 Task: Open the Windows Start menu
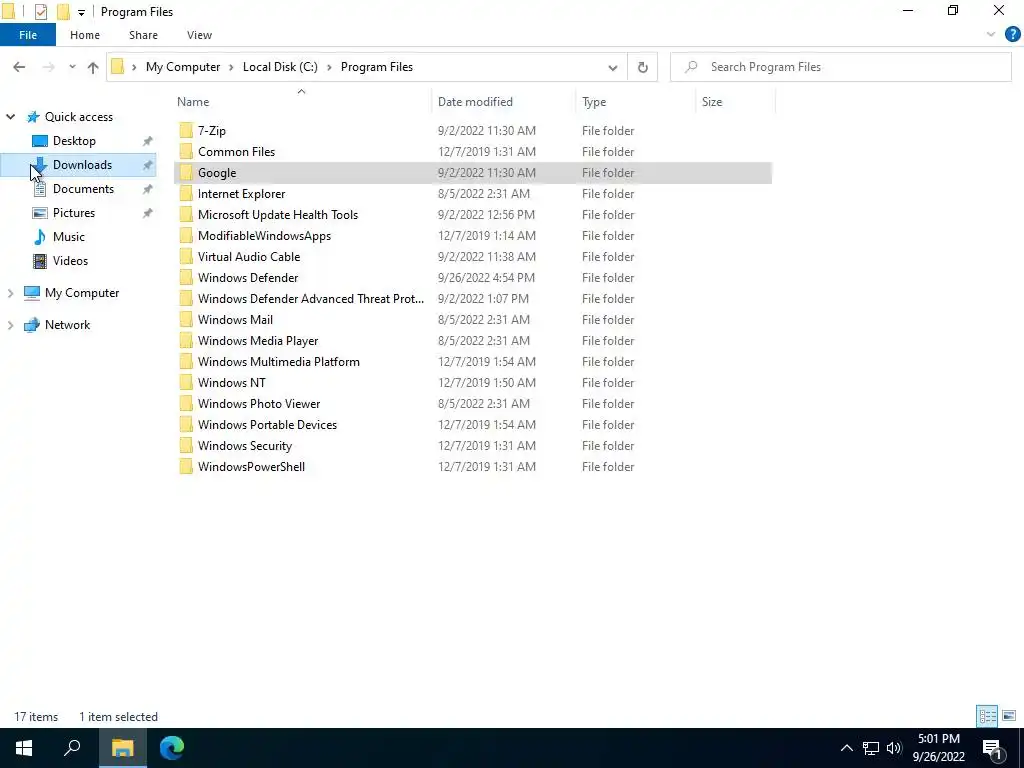24,748
